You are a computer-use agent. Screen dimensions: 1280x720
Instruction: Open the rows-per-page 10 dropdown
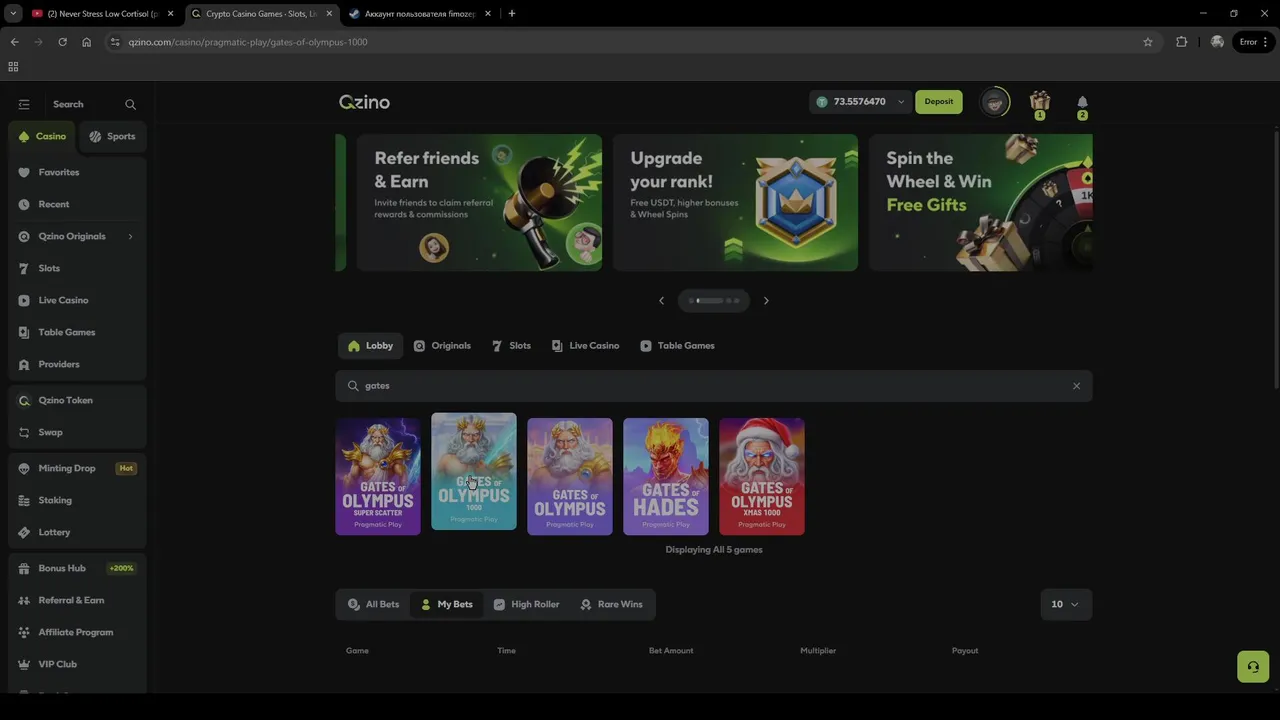[1066, 604]
